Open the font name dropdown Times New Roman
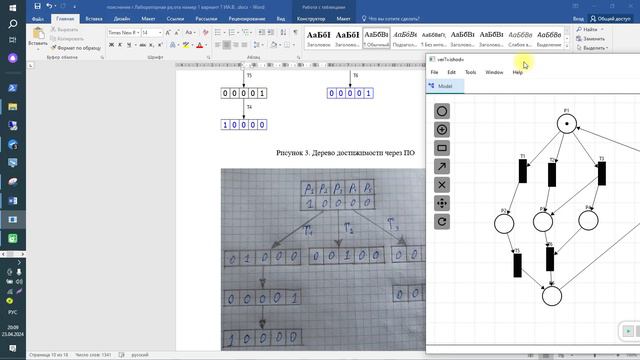This screenshot has height=360, width=640. [x=138, y=32]
